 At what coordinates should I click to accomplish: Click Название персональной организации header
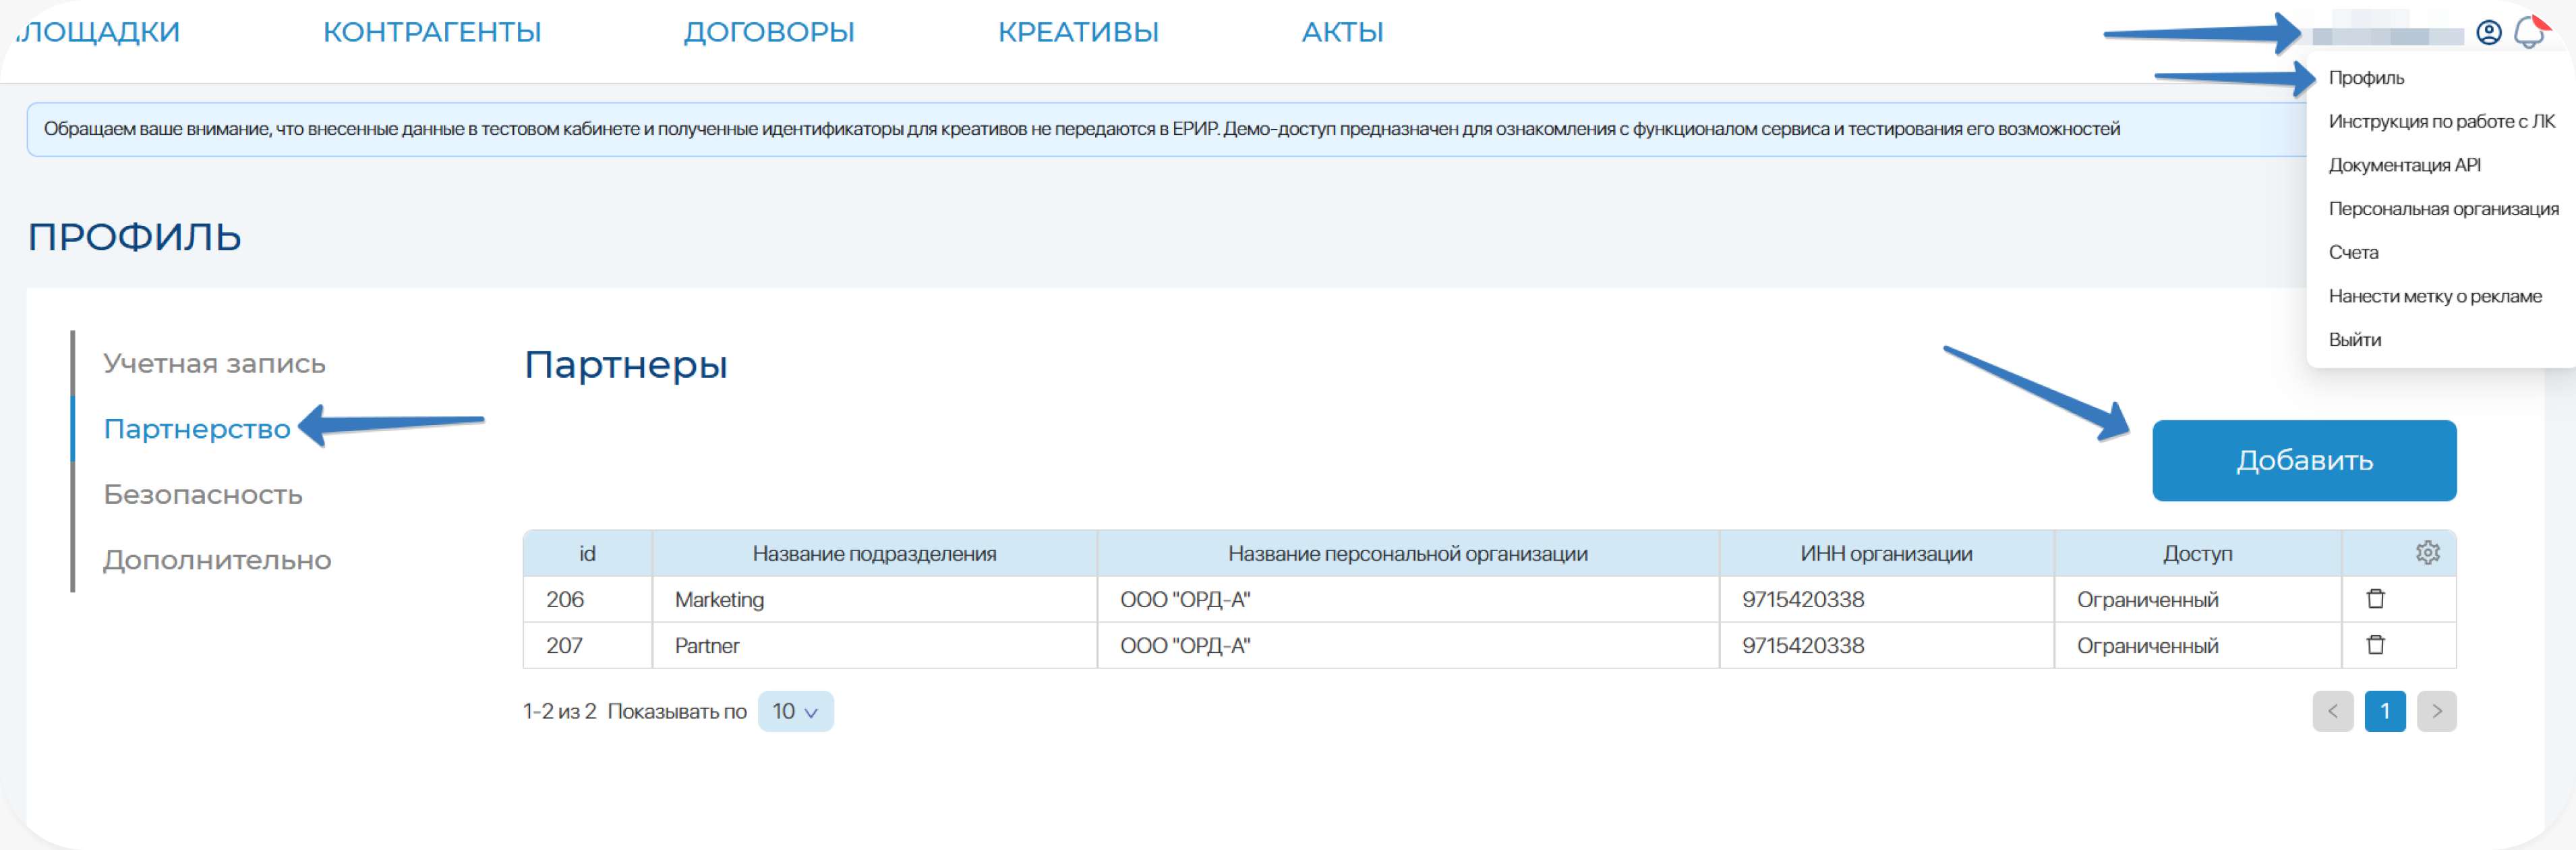(x=1407, y=553)
